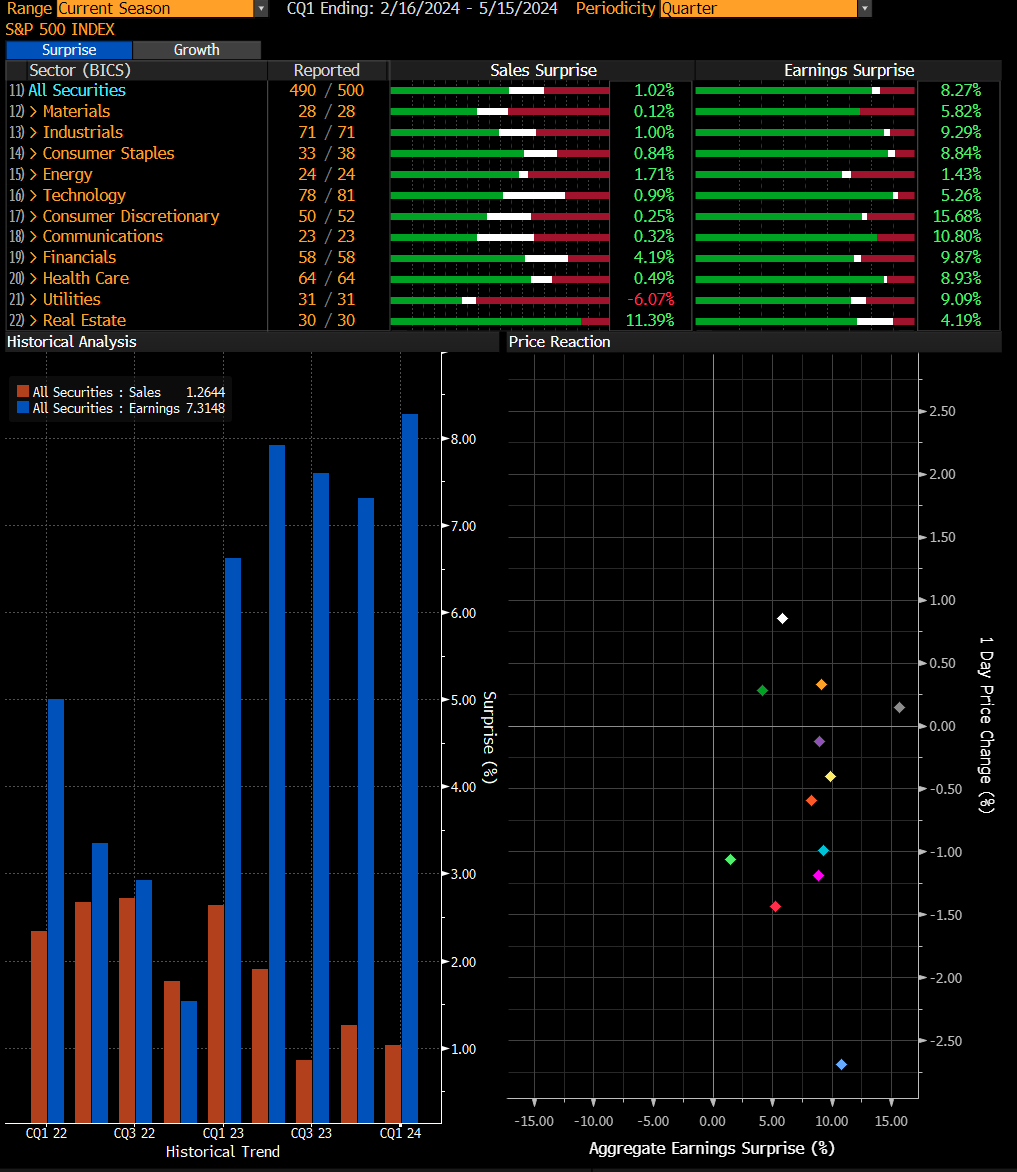Open the Utilities sector link
1017x1172 pixels.
pyautogui.click(x=72, y=299)
